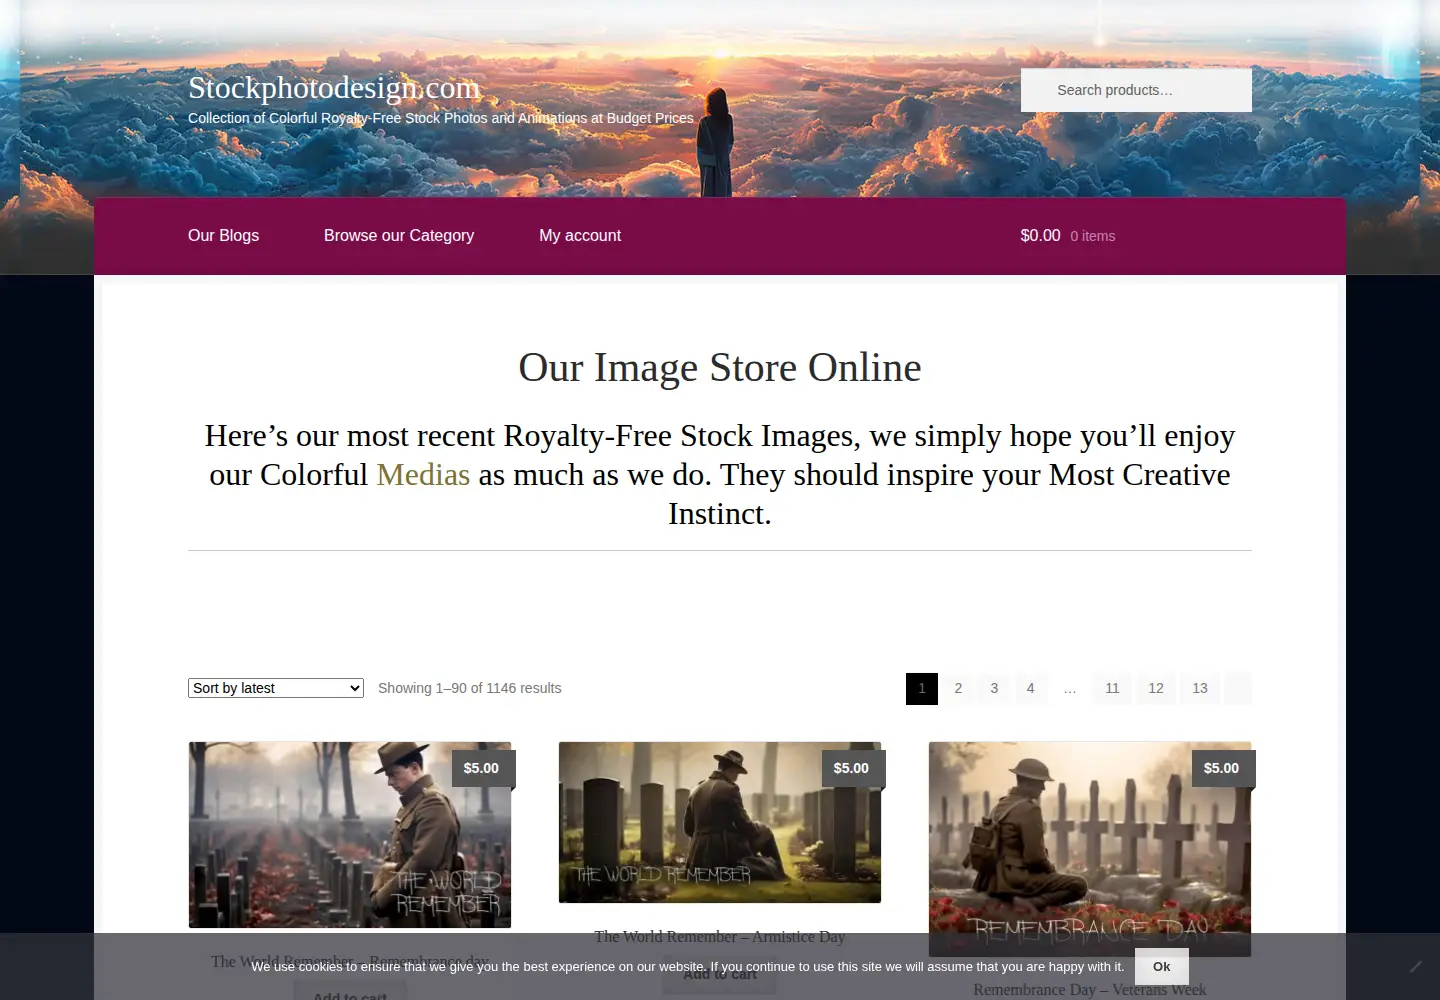Click the 'Our Image Store Online' heading
Viewport: 1440px width, 1000px height.
coord(720,367)
